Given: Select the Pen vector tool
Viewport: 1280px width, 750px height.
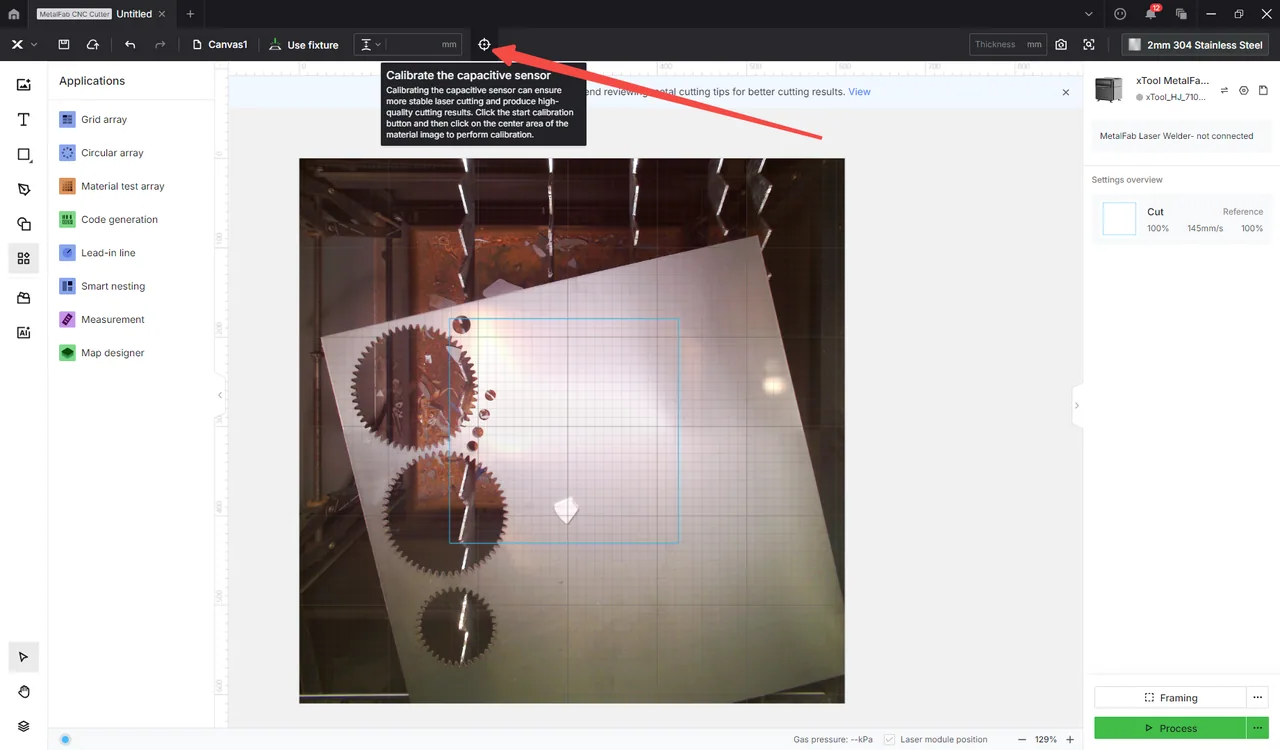Looking at the screenshot, I should click(x=24, y=189).
